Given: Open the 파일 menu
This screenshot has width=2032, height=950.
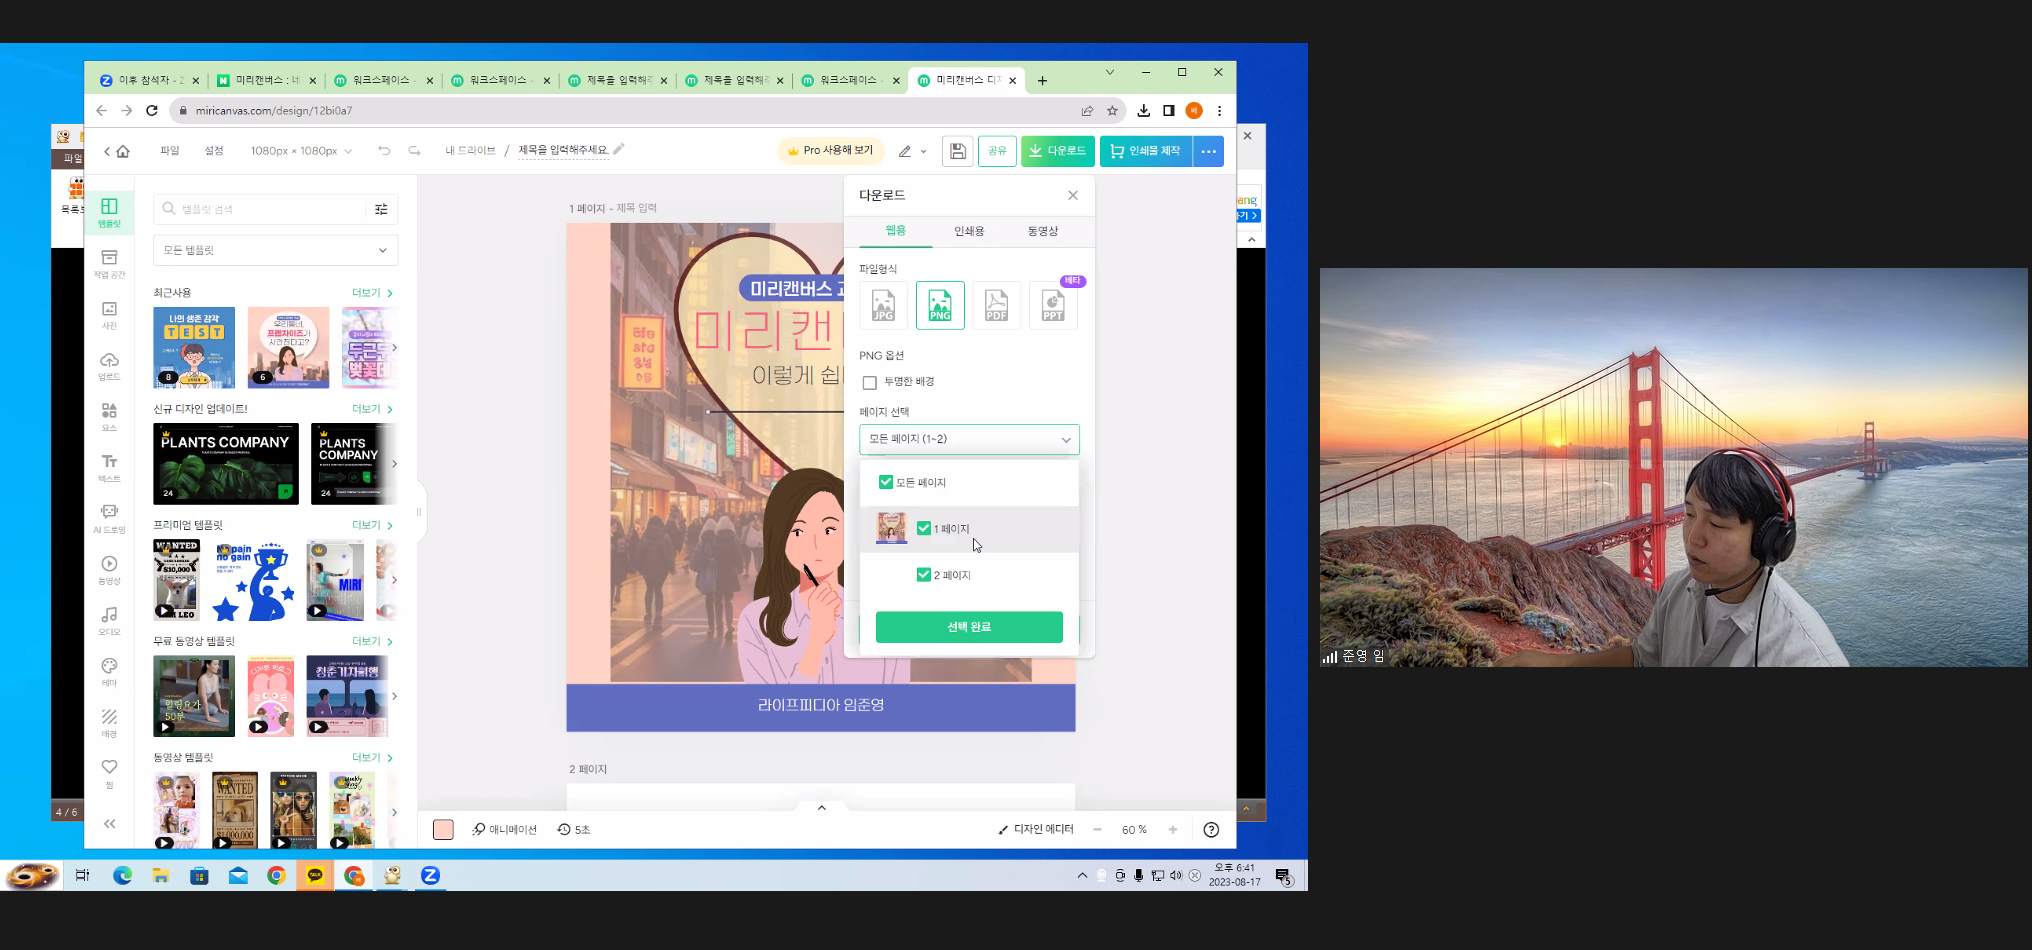Looking at the screenshot, I should 170,151.
